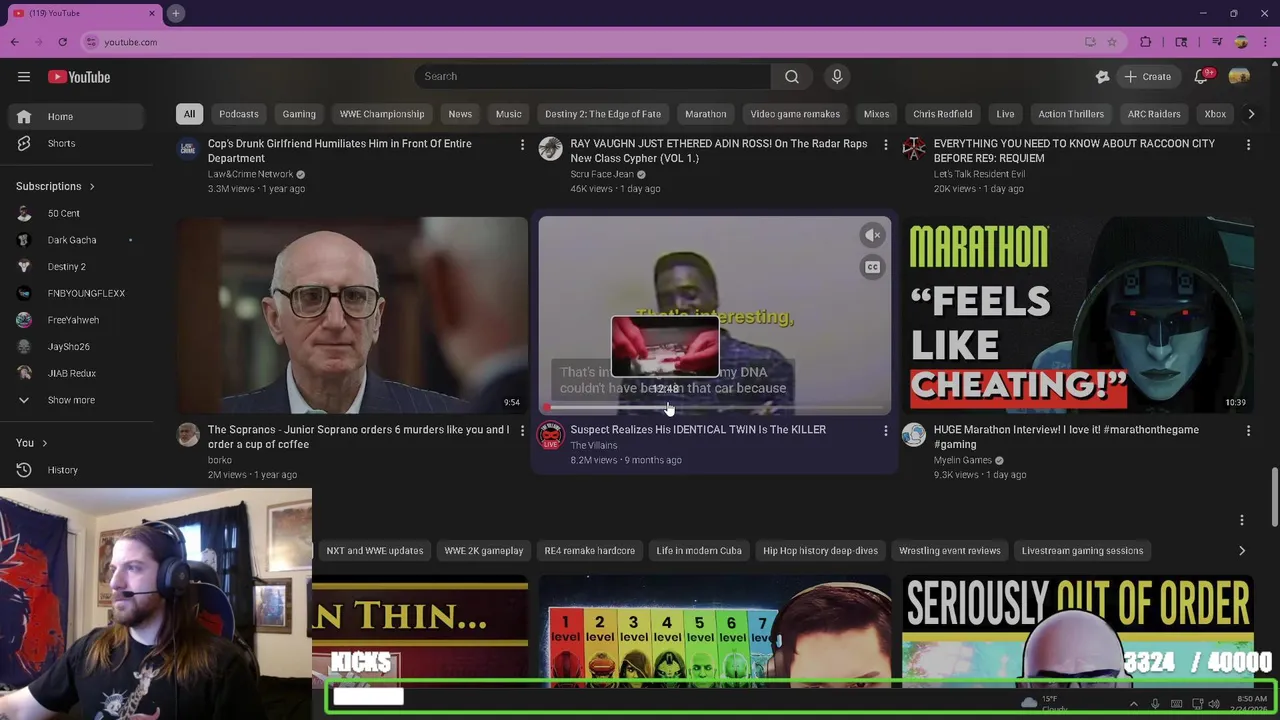Viewport: 1280px width, 720px height.
Task: Open options for HUGE Marathon Interview video
Action: 1248,431
